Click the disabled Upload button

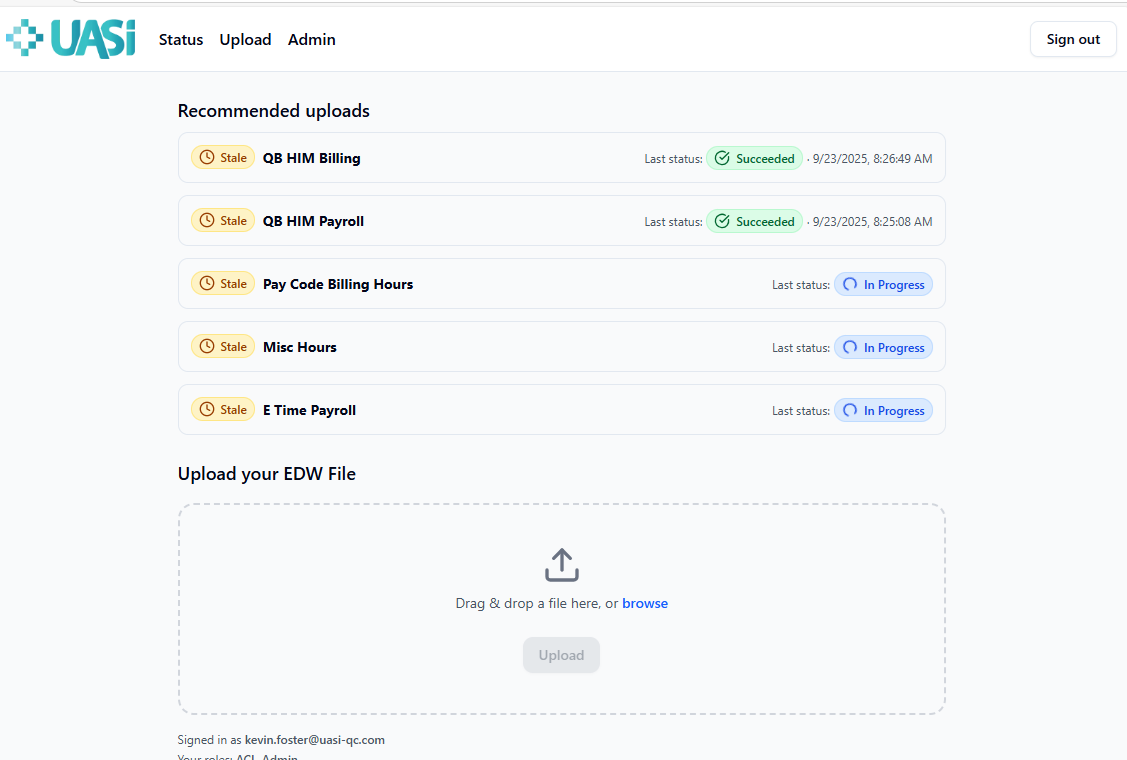(561, 655)
